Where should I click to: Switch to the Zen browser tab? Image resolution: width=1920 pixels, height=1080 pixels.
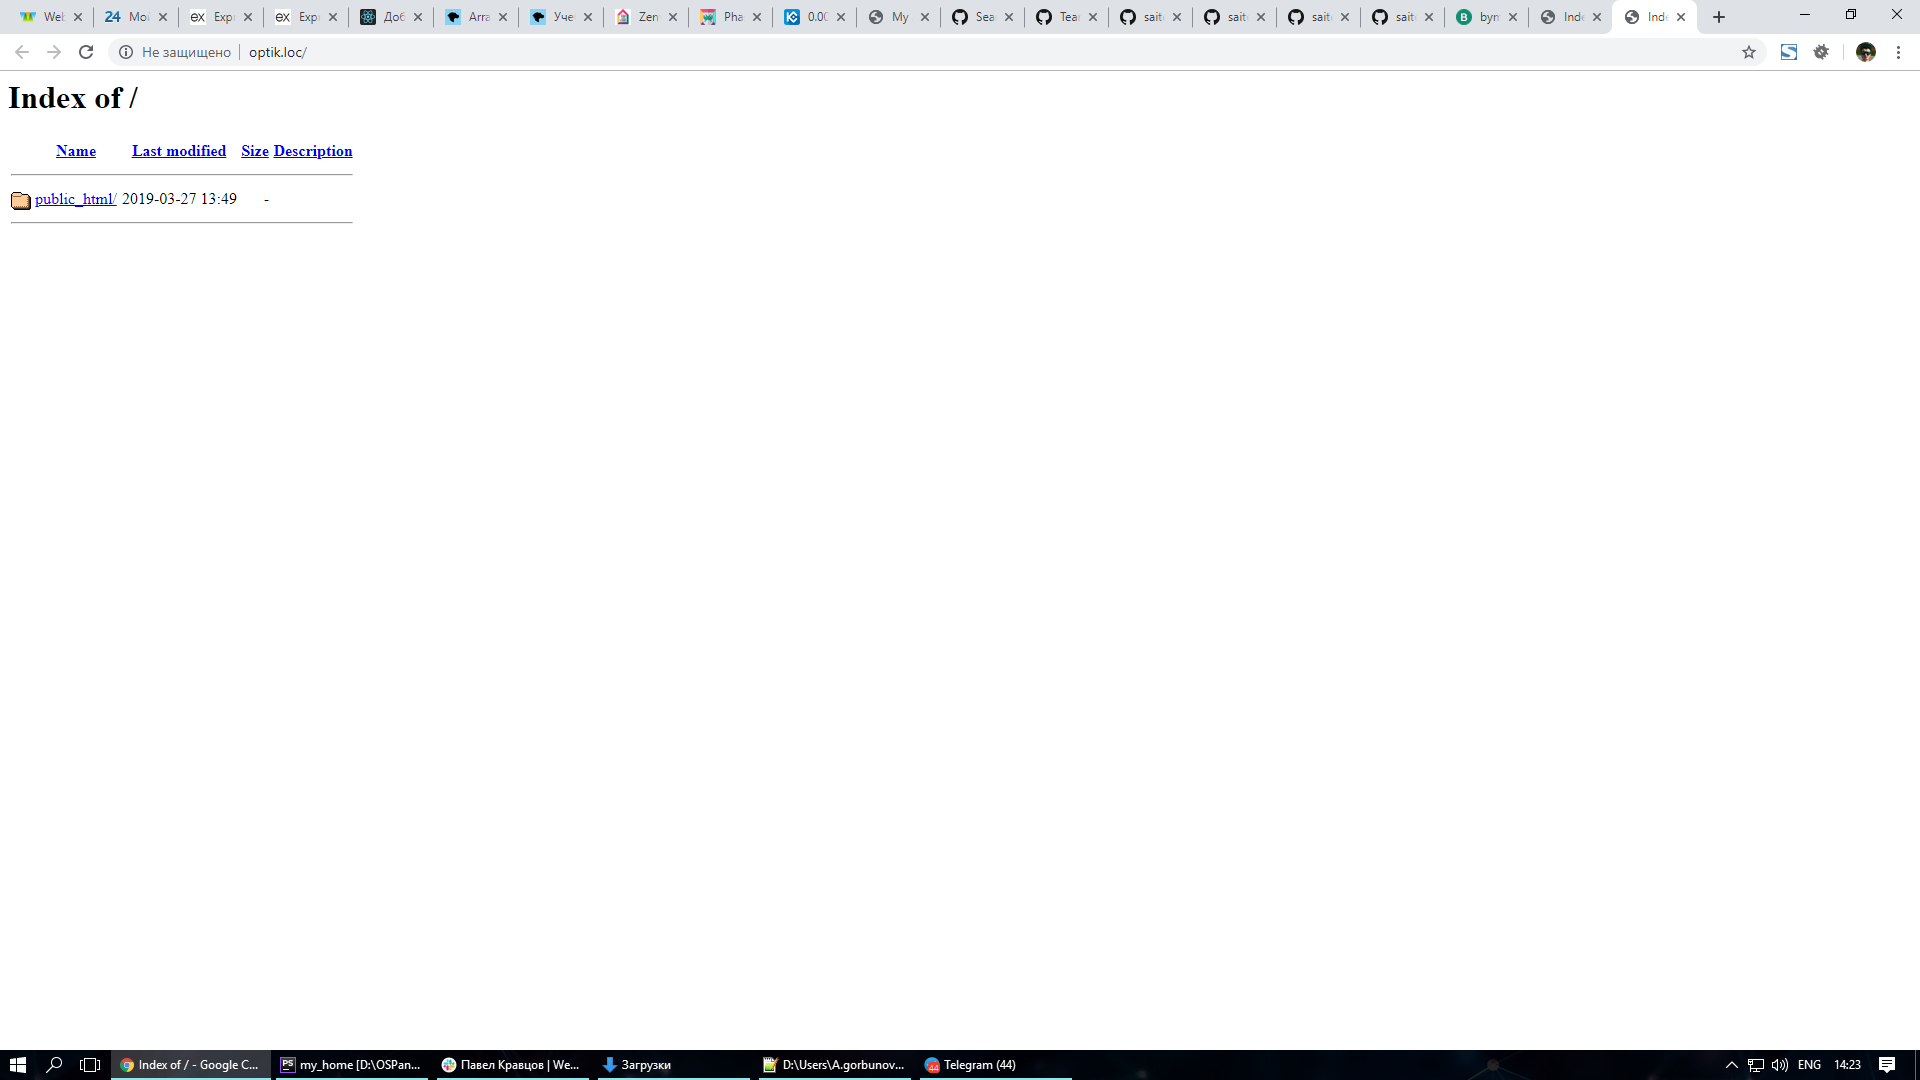tap(640, 17)
